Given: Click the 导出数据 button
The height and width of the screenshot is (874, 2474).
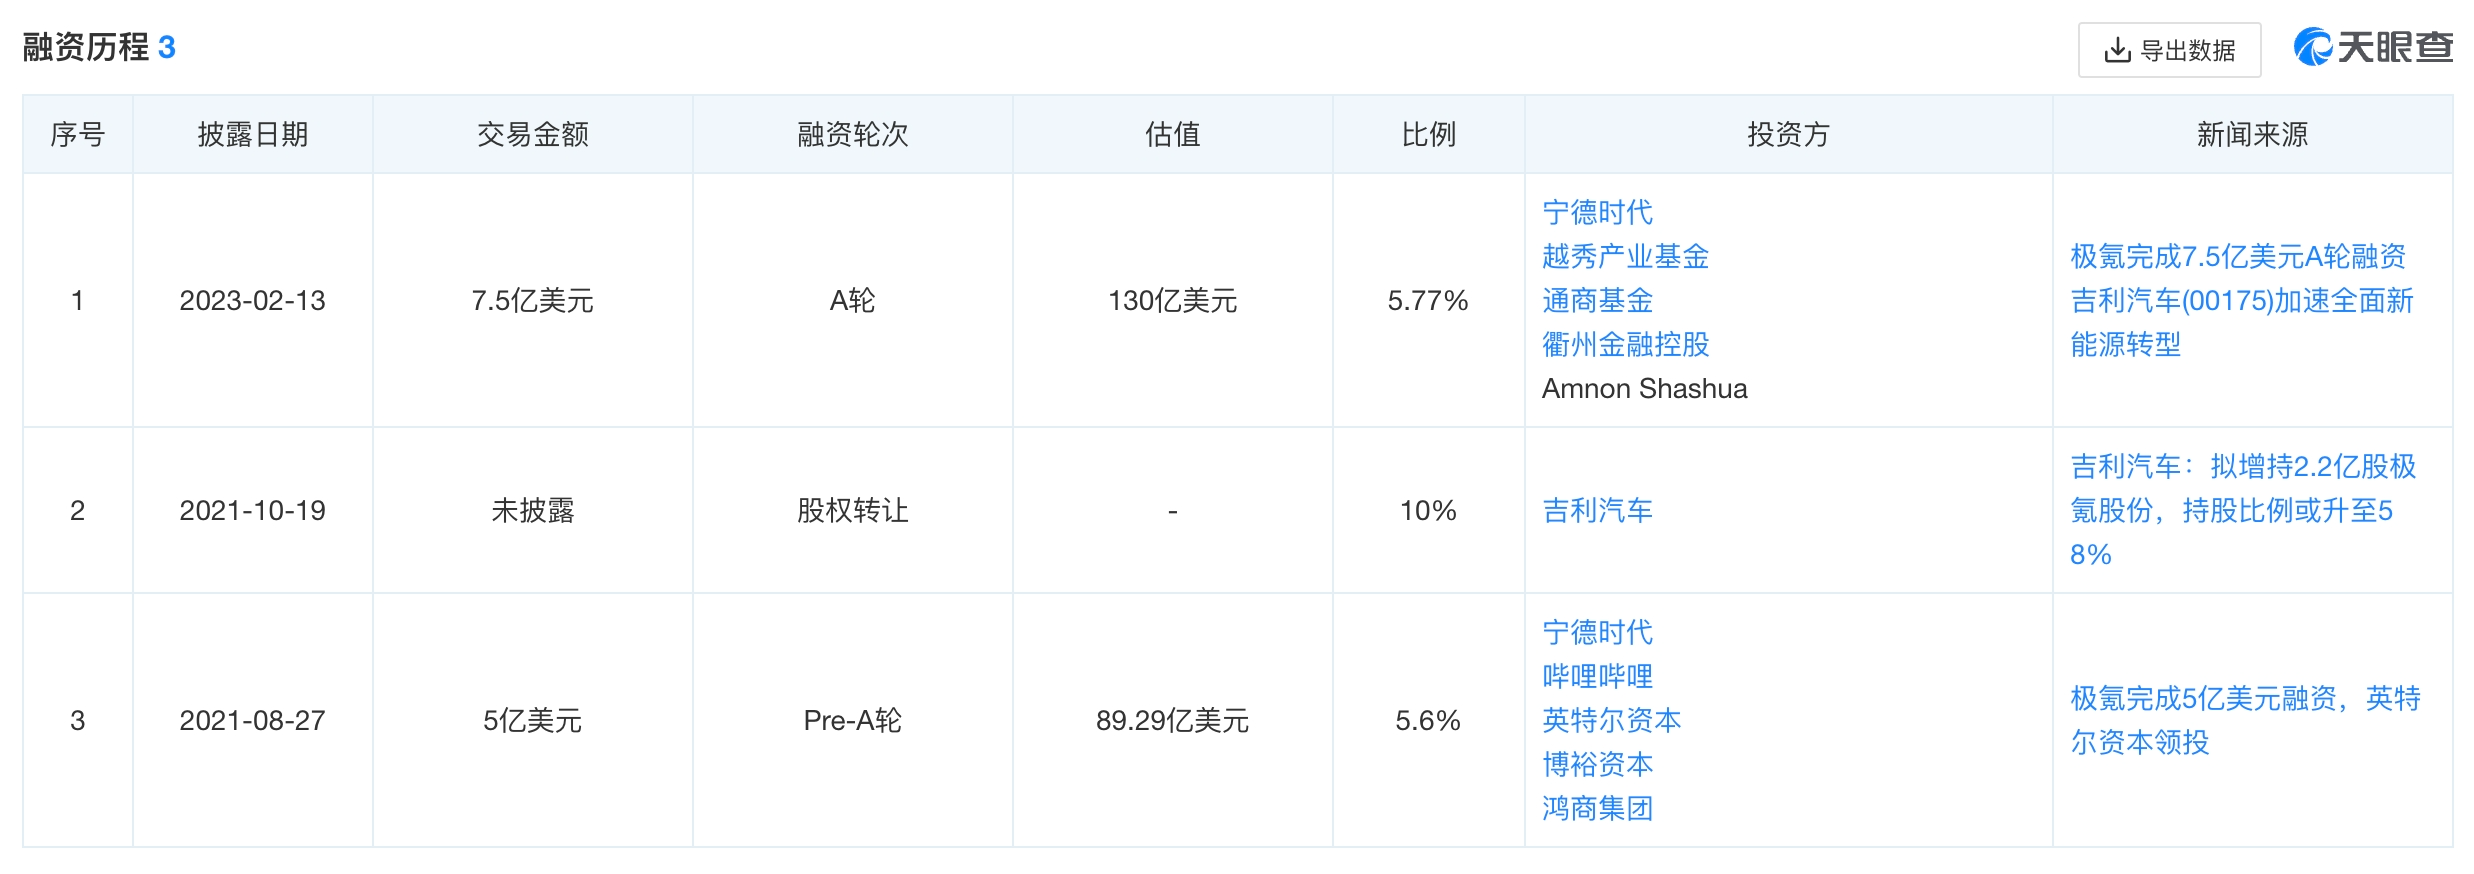Looking at the screenshot, I should coord(2169,50).
